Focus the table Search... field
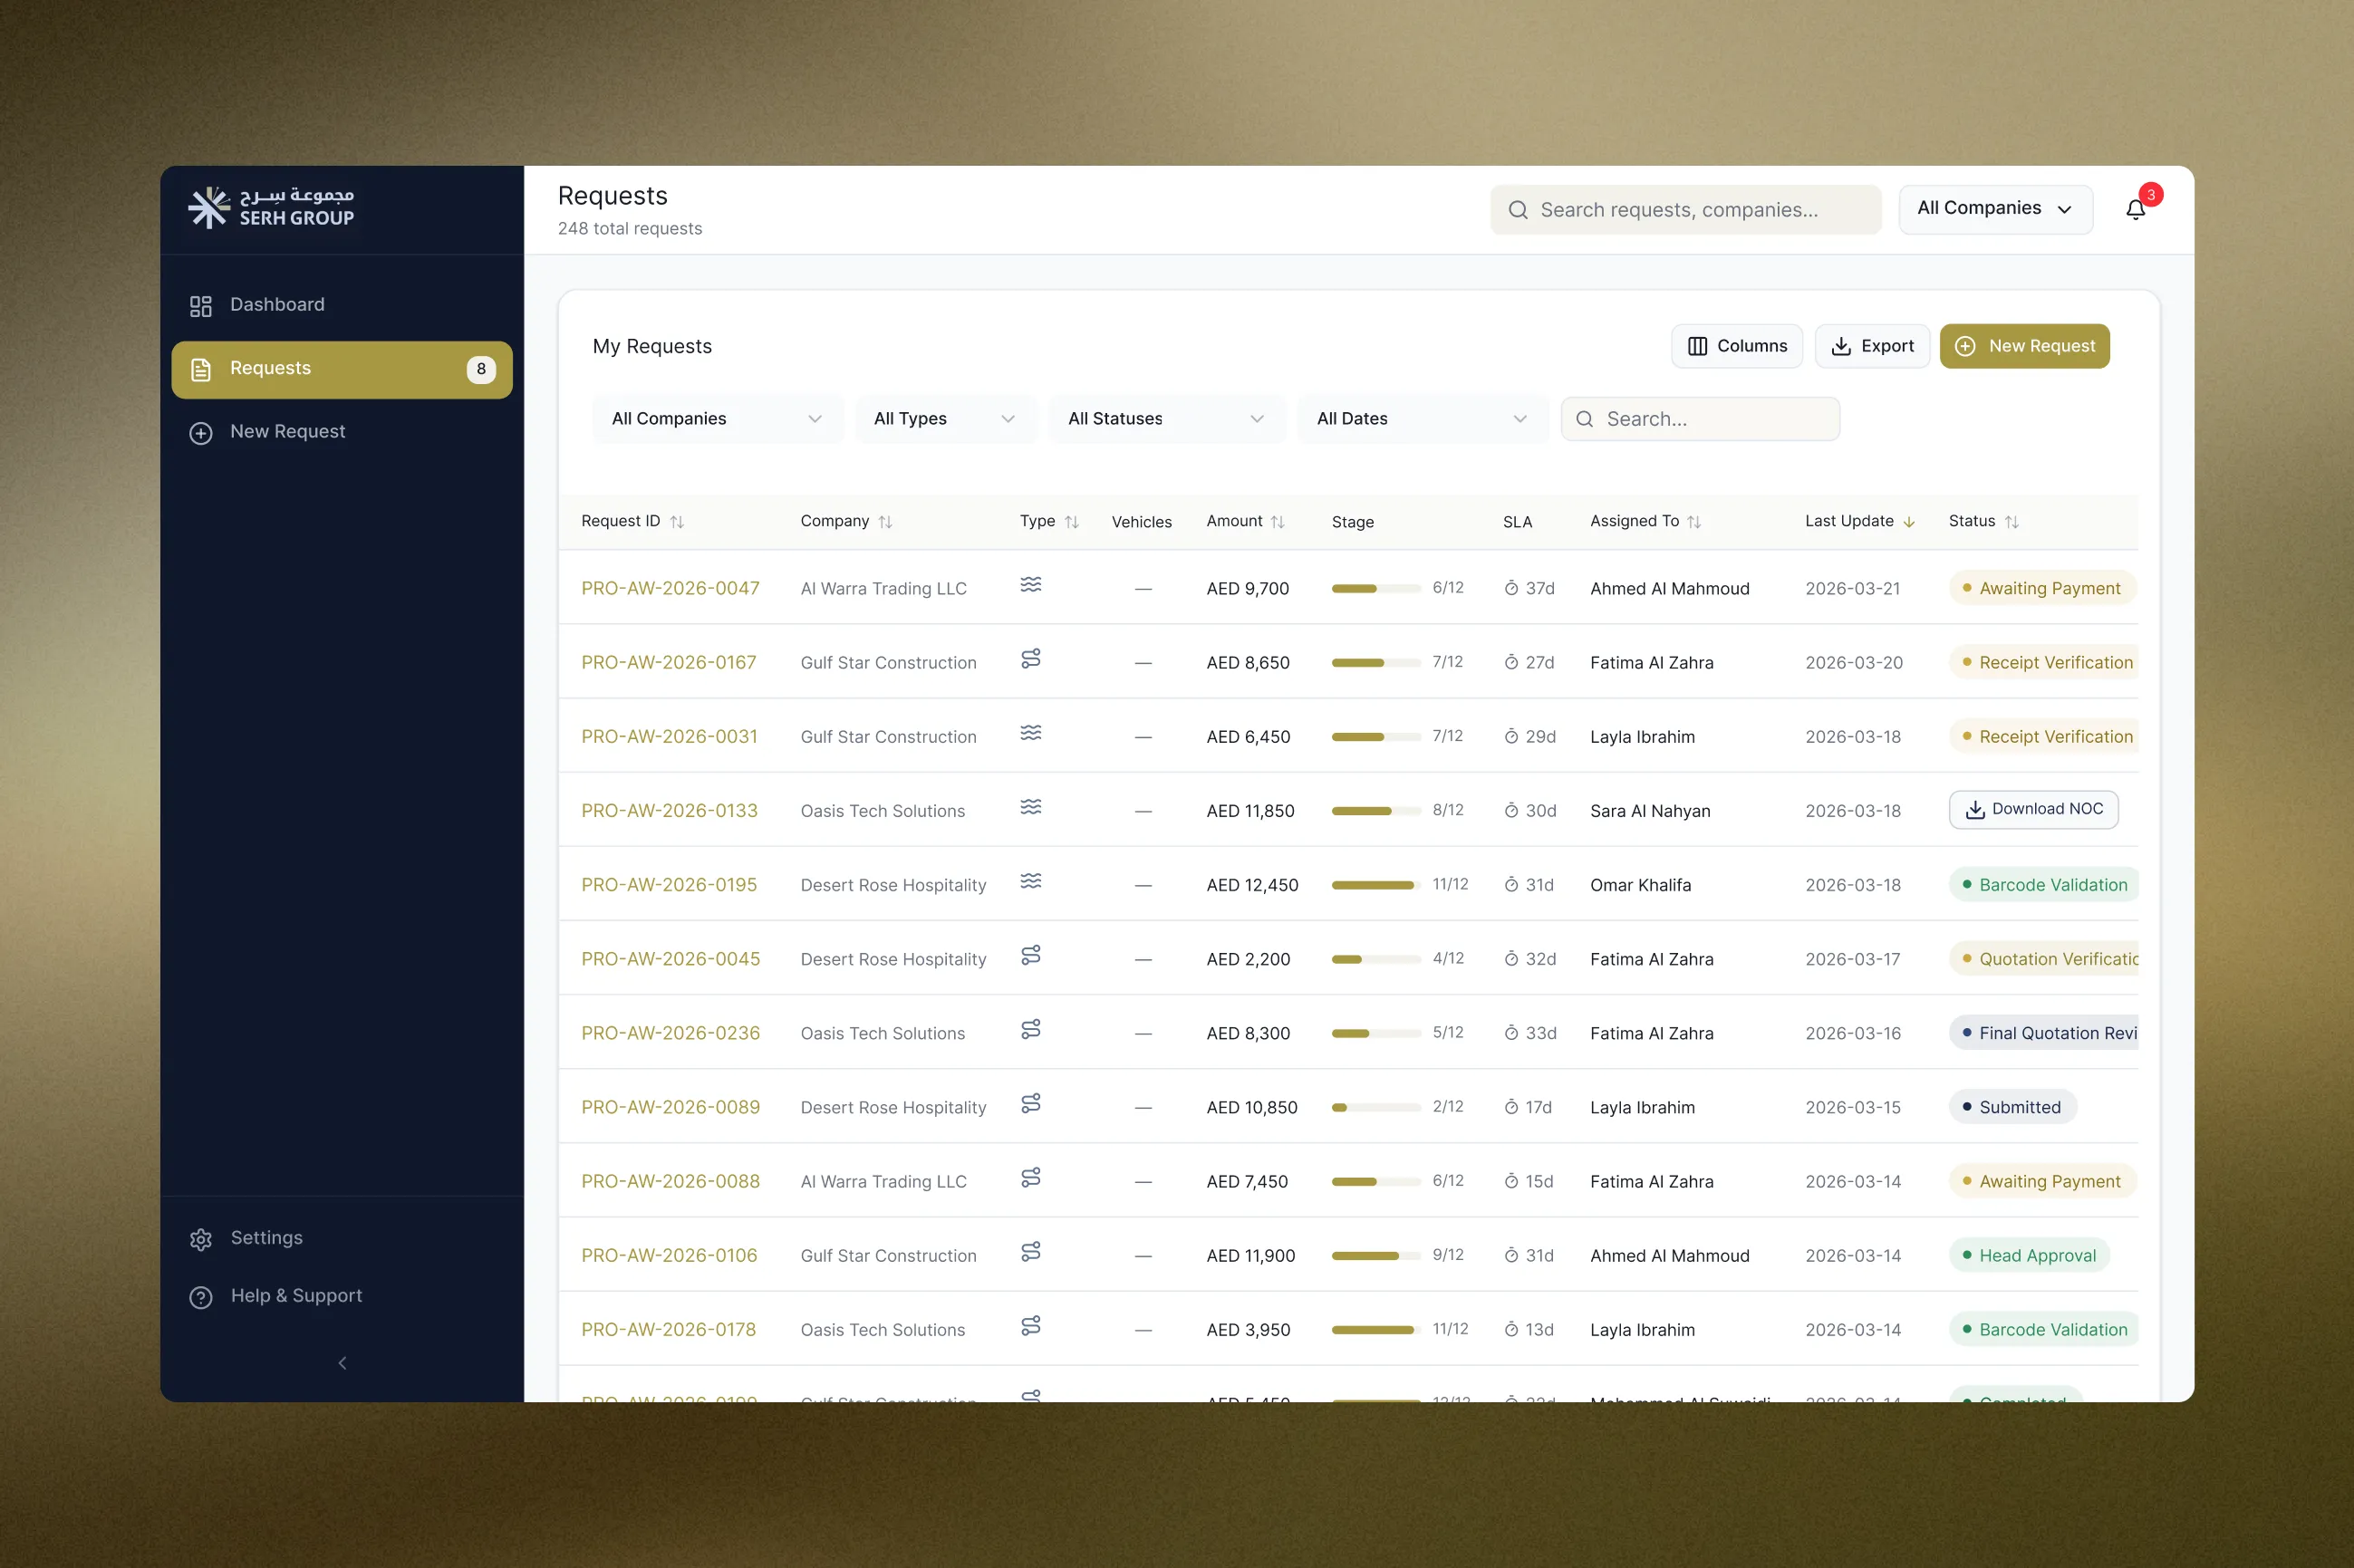The width and height of the screenshot is (2354, 1568). click(1700, 419)
